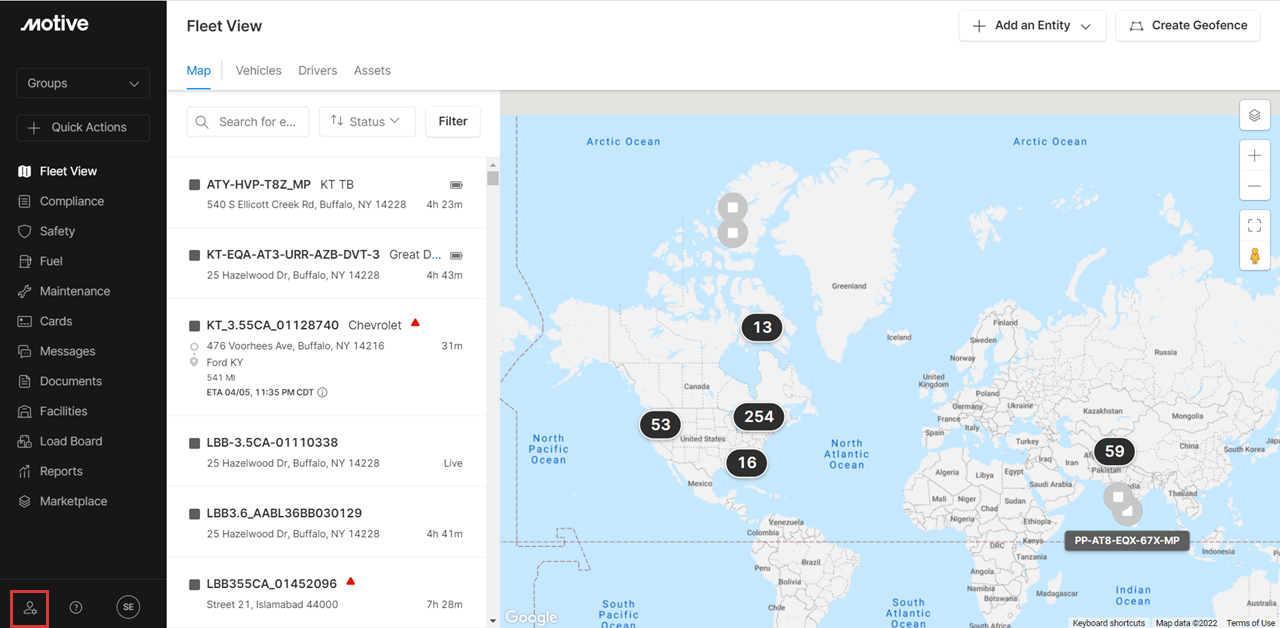Zoom in on the map
The height and width of the screenshot is (628, 1280).
[x=1255, y=156]
